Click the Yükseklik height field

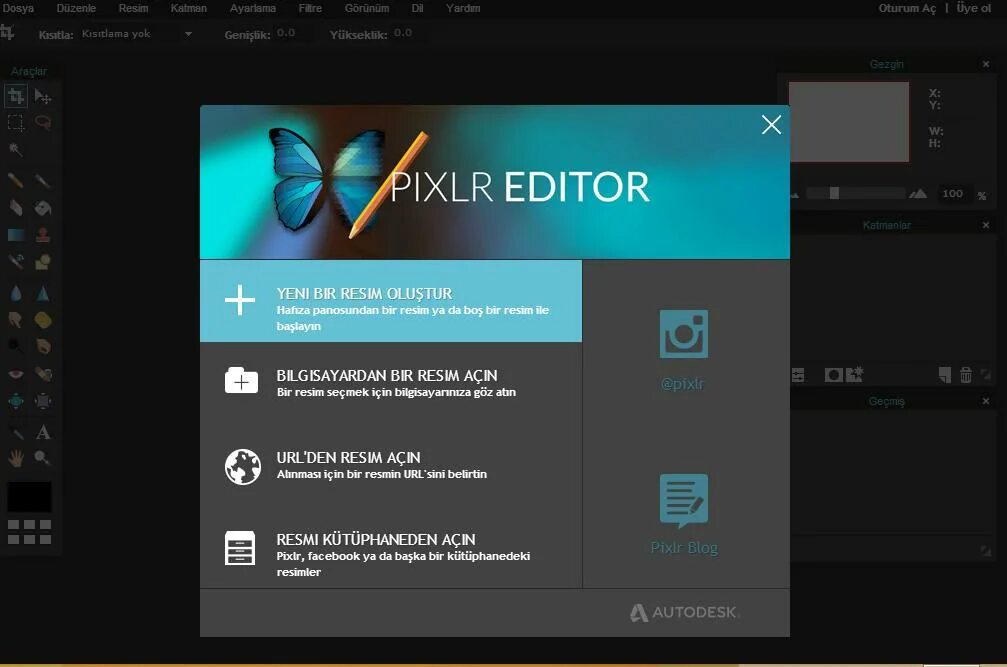pos(412,33)
